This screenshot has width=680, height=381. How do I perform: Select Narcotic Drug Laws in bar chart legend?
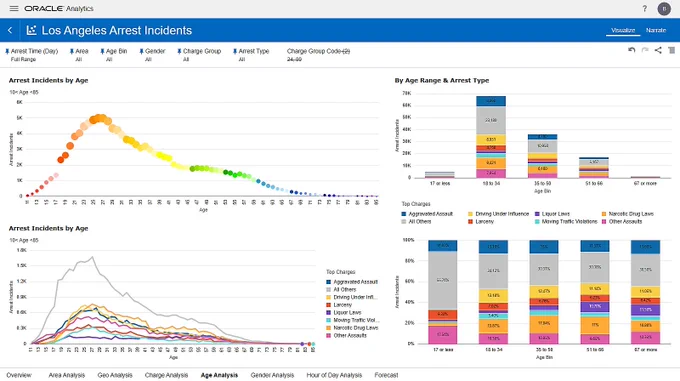[627, 214]
